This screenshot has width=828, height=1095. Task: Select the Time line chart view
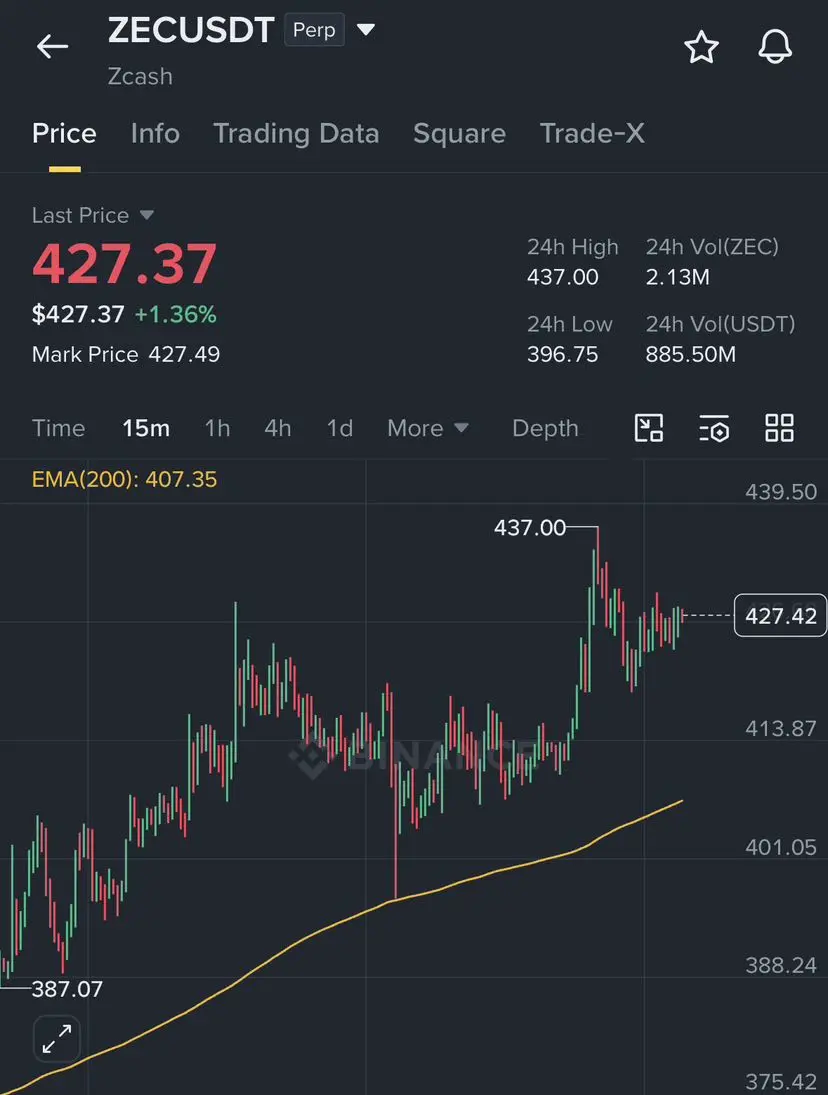[59, 428]
